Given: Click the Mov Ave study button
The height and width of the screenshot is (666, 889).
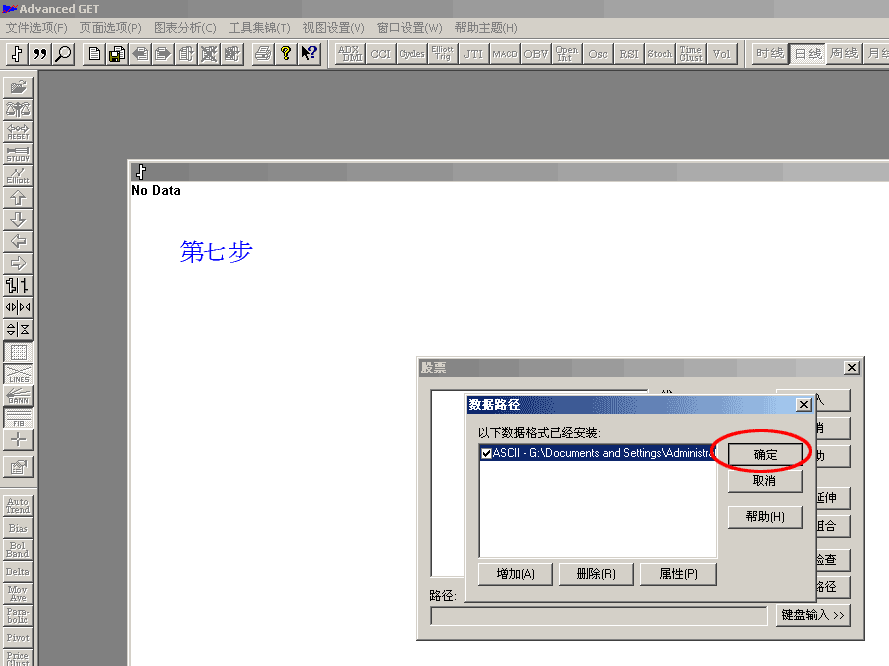Looking at the screenshot, I should click(18, 593).
